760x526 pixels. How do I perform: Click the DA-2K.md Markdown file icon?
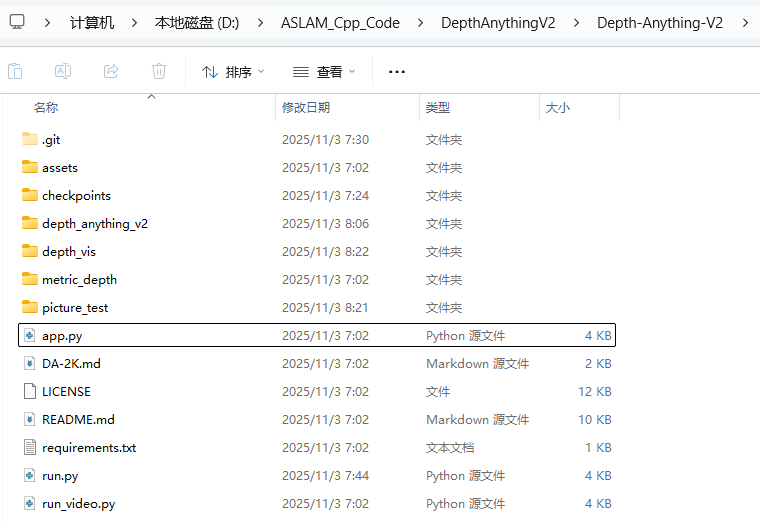[30, 363]
